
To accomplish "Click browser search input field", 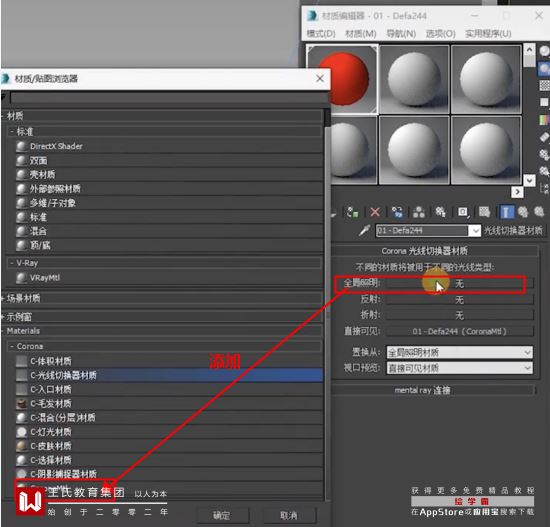I will (169, 98).
